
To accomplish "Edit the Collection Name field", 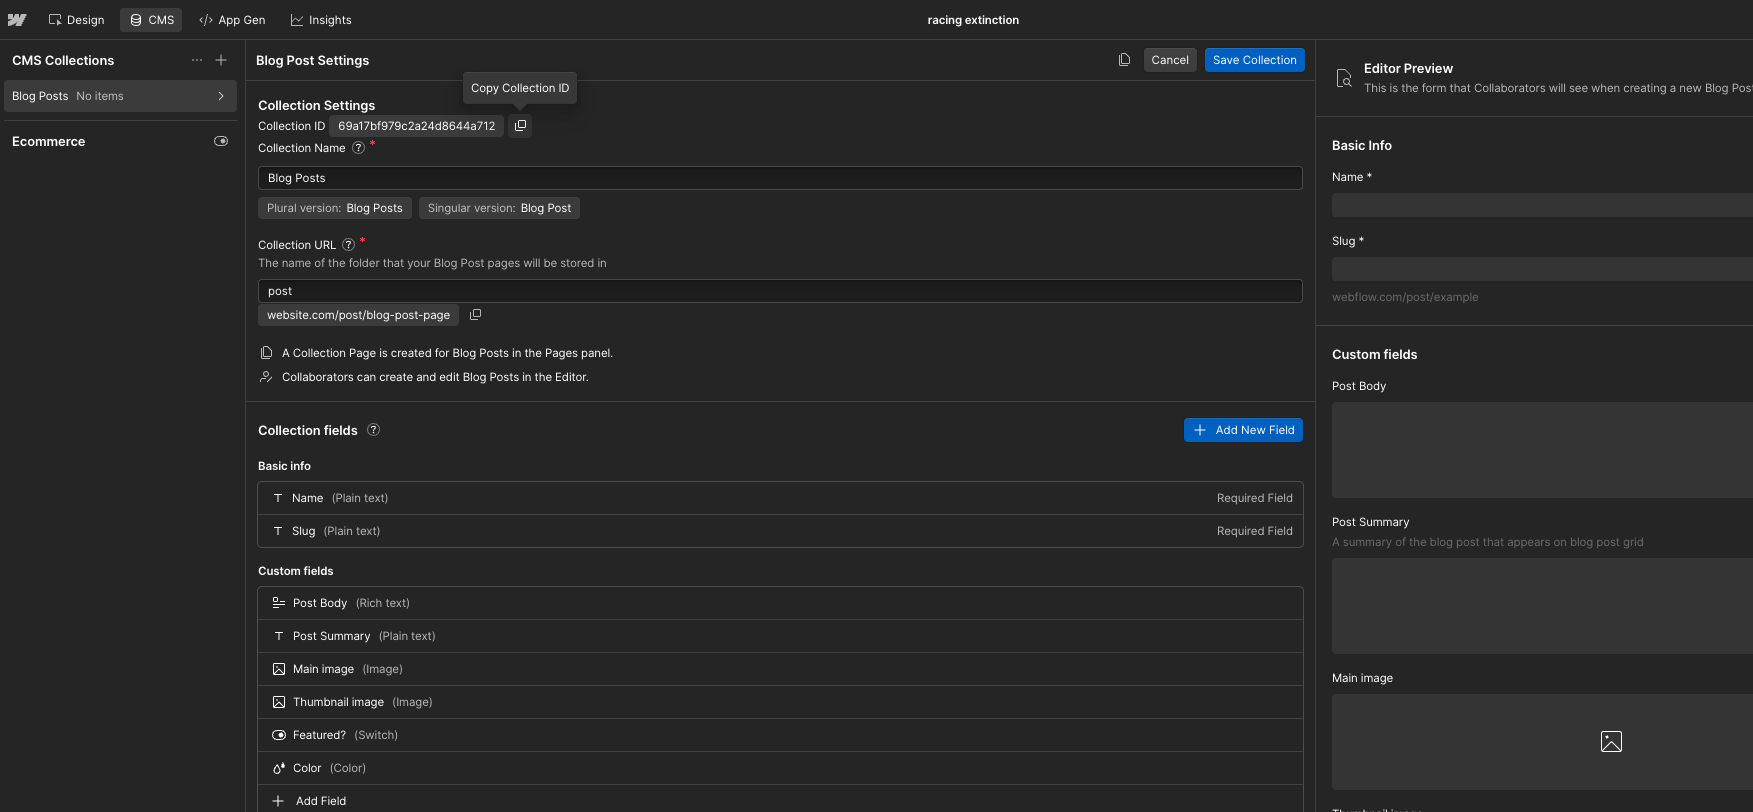I will 780,178.
